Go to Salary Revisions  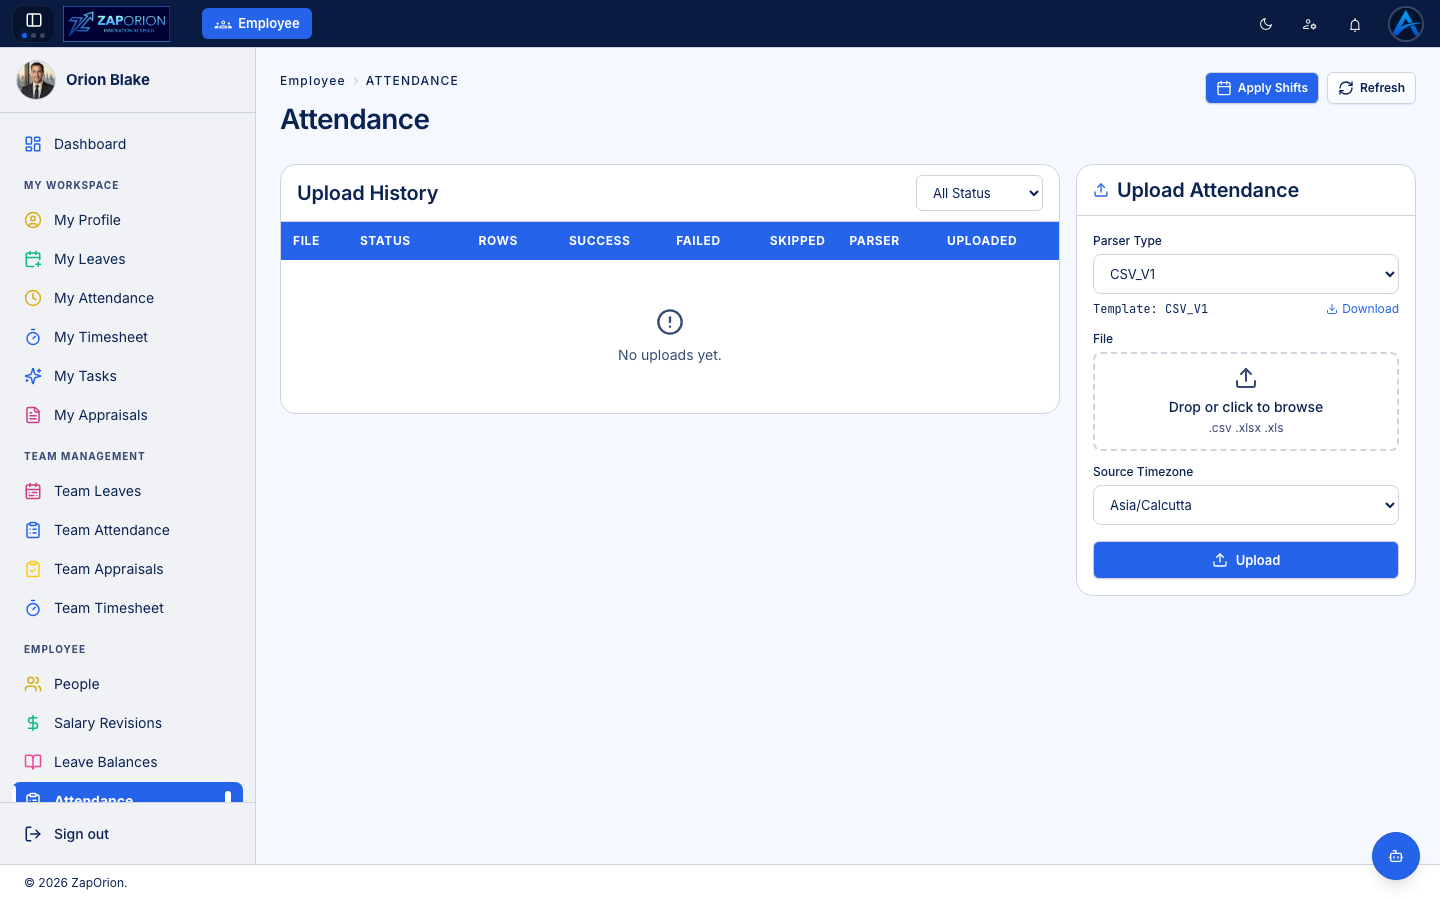[127, 723]
